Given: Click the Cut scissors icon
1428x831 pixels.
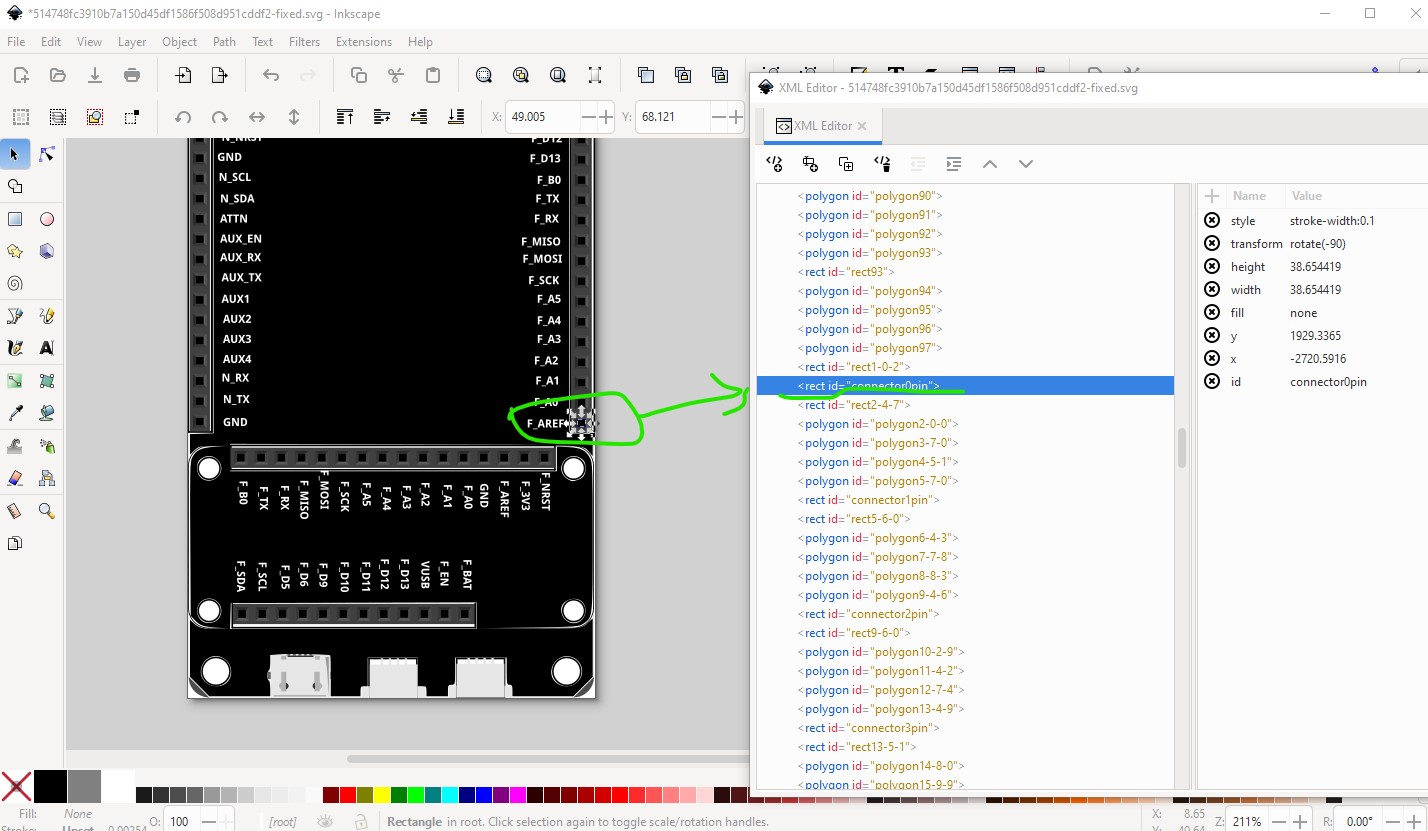Looking at the screenshot, I should (x=396, y=75).
